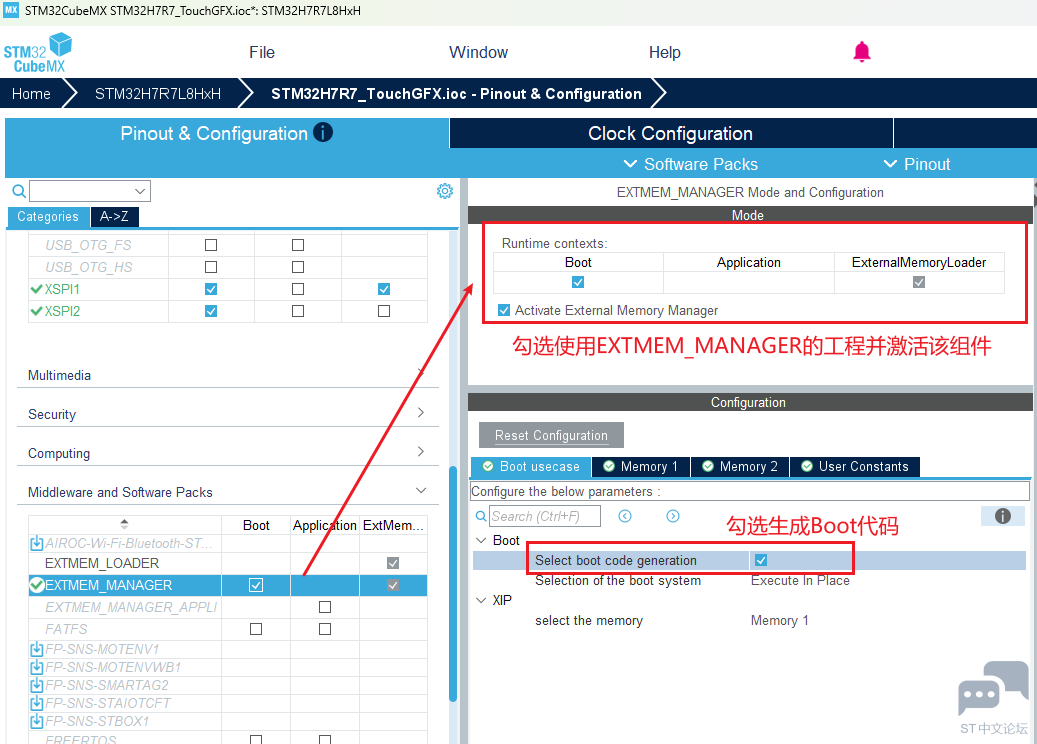The width and height of the screenshot is (1037, 744).
Task: Open the File menu
Action: 262,52
